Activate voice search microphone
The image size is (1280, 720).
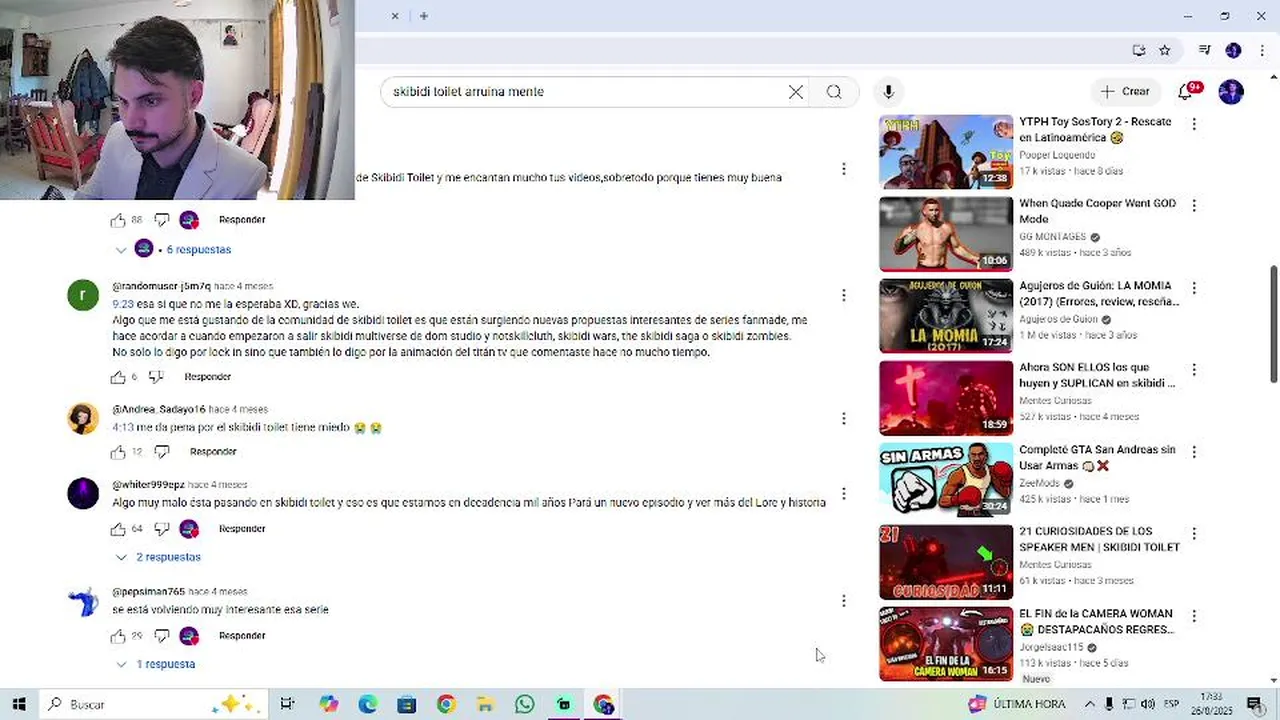point(888,92)
